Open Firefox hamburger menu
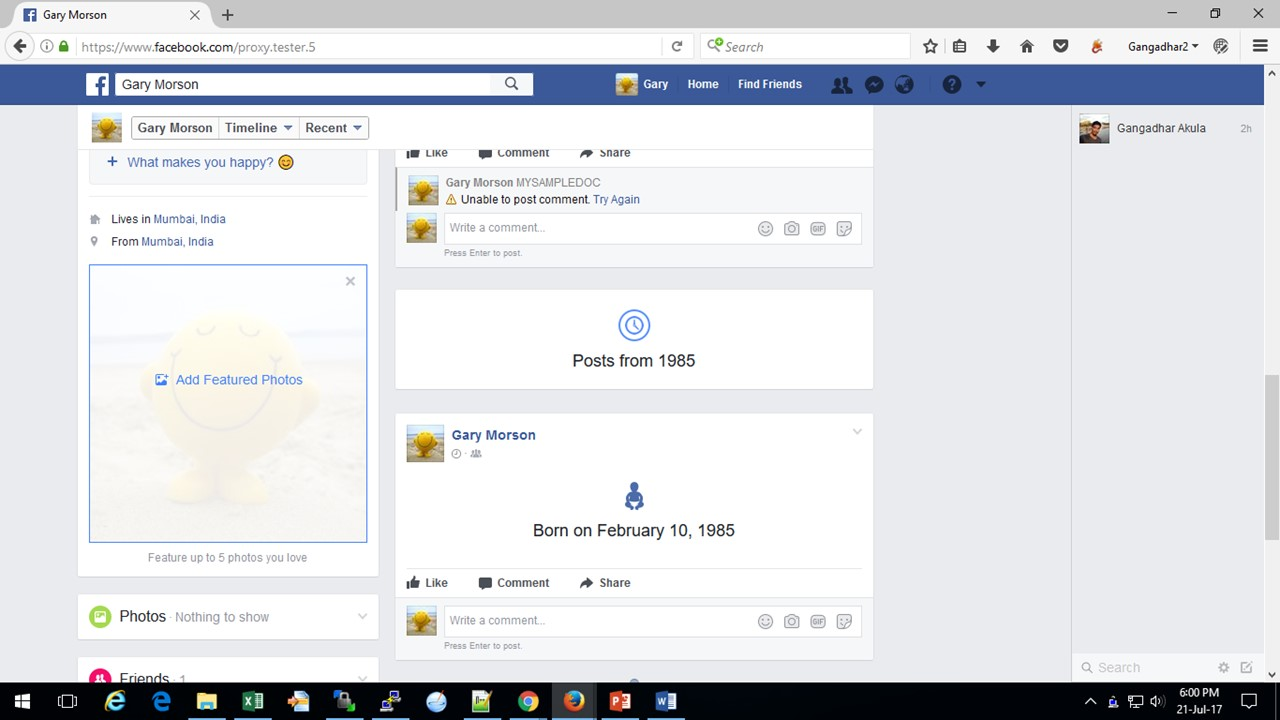 [1260, 46]
